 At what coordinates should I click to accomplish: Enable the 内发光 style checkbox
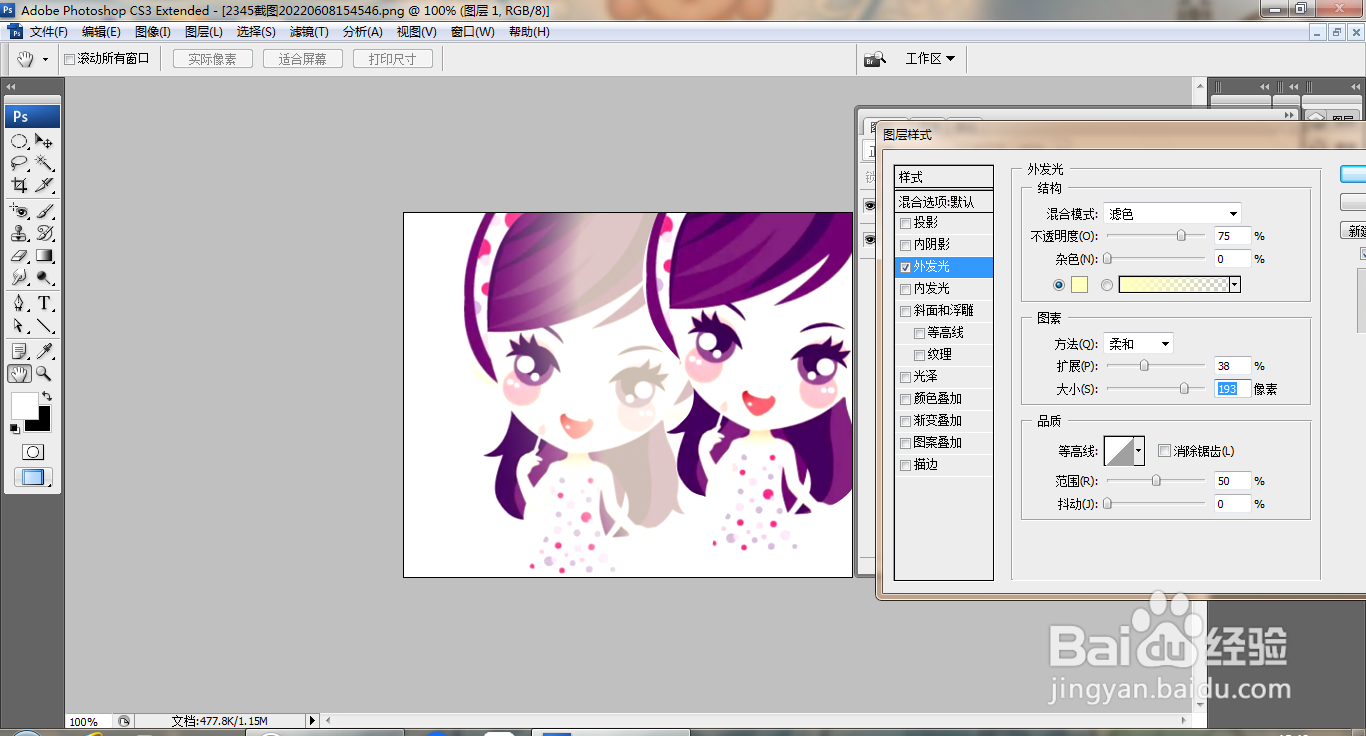905,289
